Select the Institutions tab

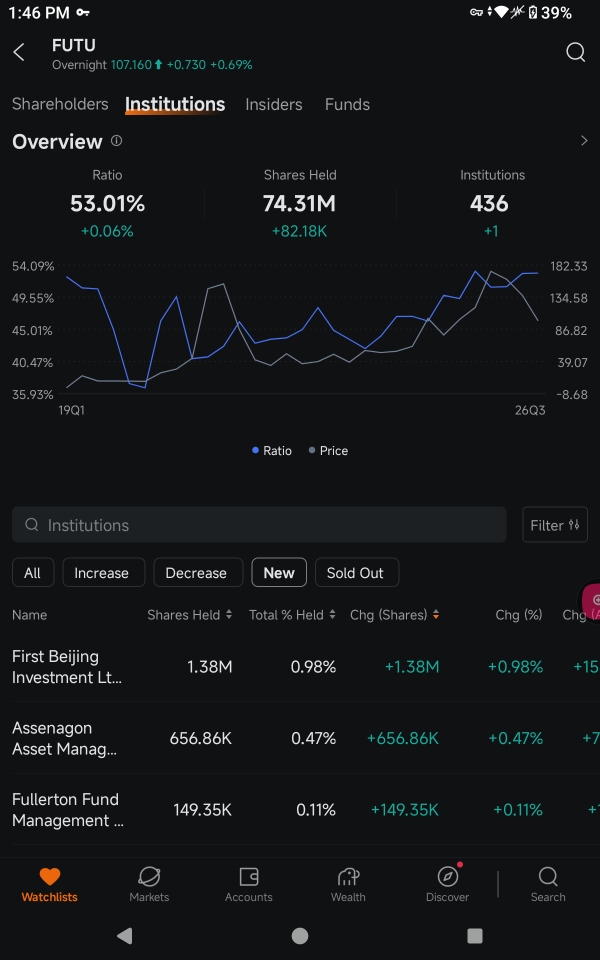[175, 104]
